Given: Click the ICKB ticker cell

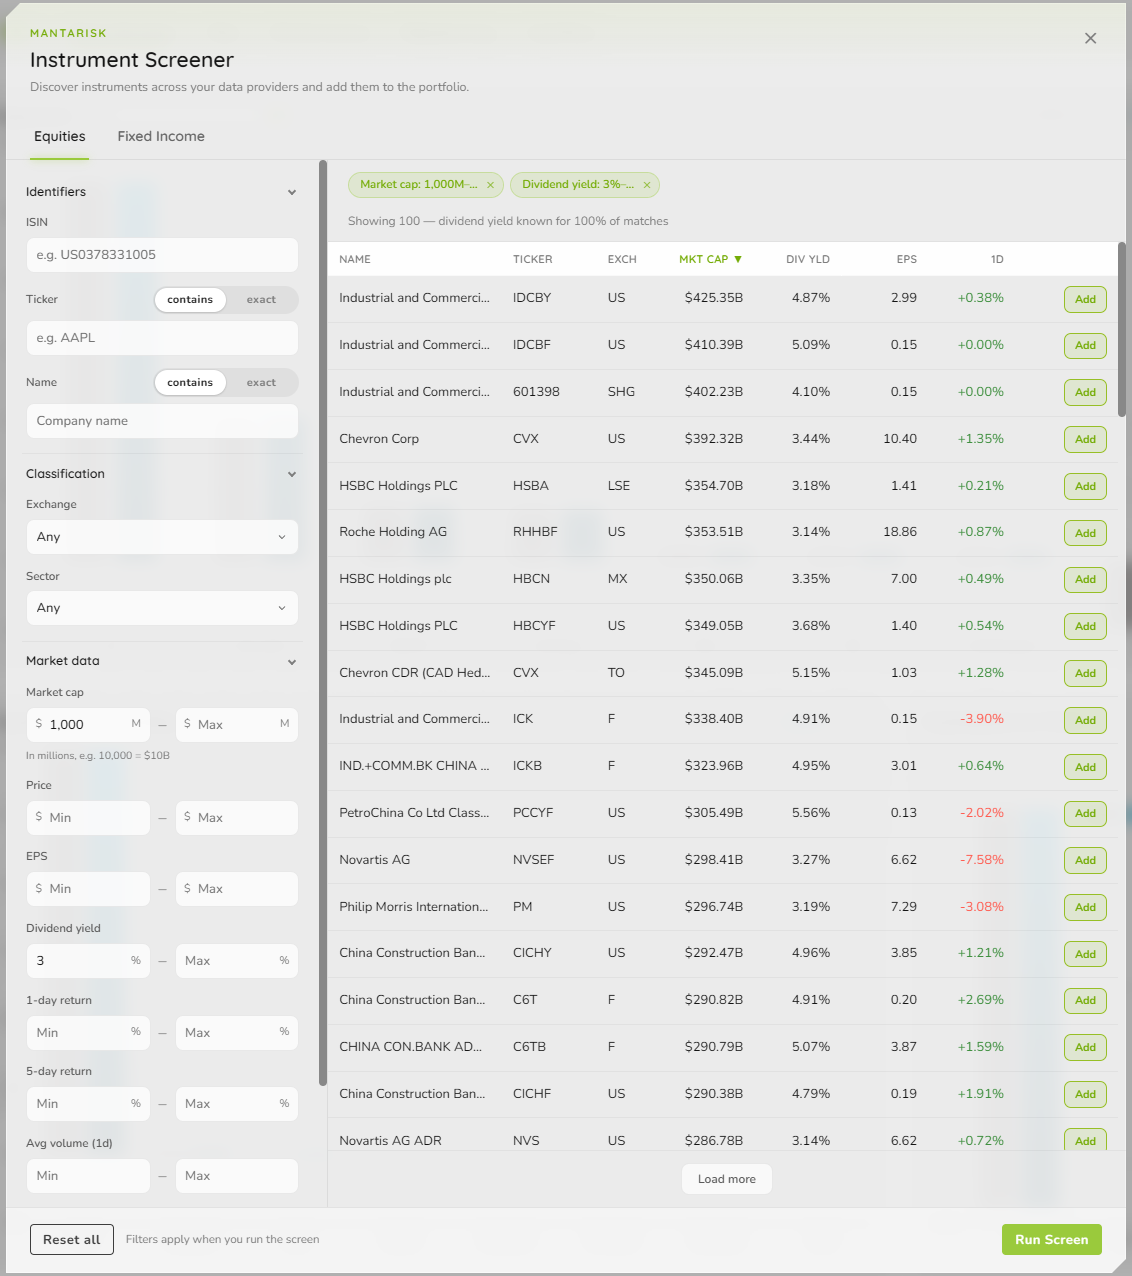Looking at the screenshot, I should point(527,766).
